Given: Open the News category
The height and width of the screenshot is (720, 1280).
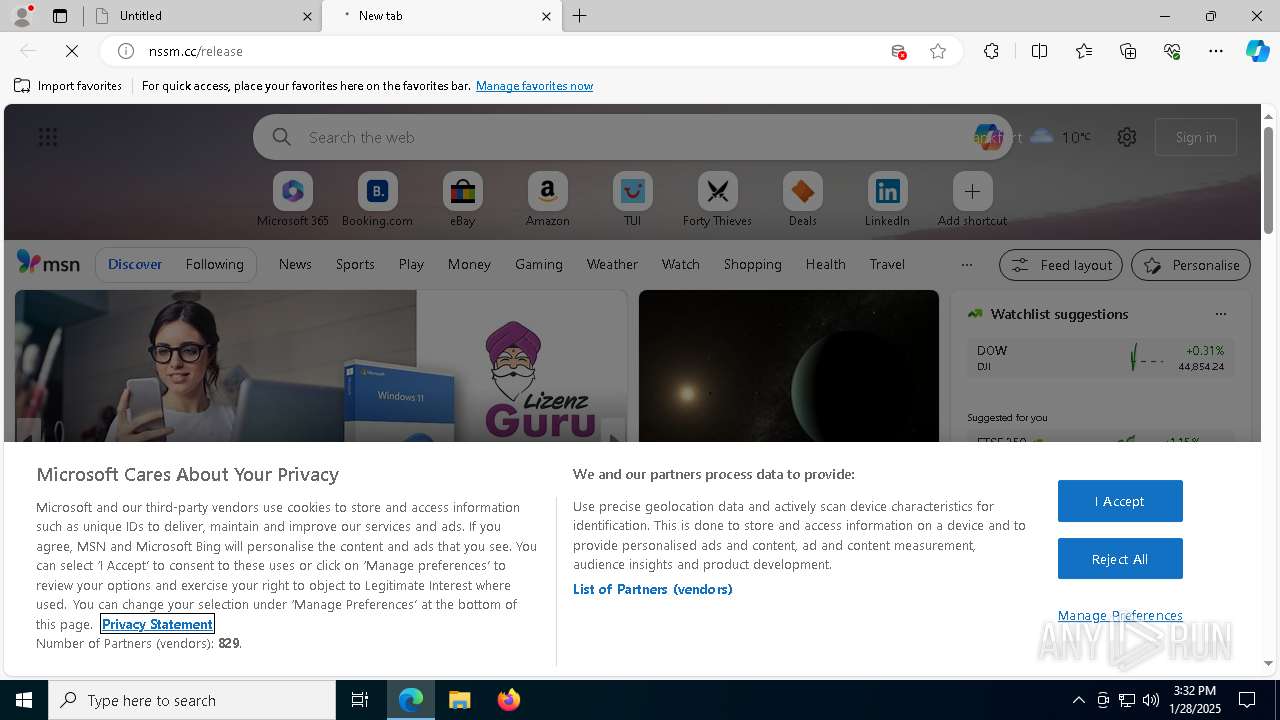Looking at the screenshot, I should (295, 264).
